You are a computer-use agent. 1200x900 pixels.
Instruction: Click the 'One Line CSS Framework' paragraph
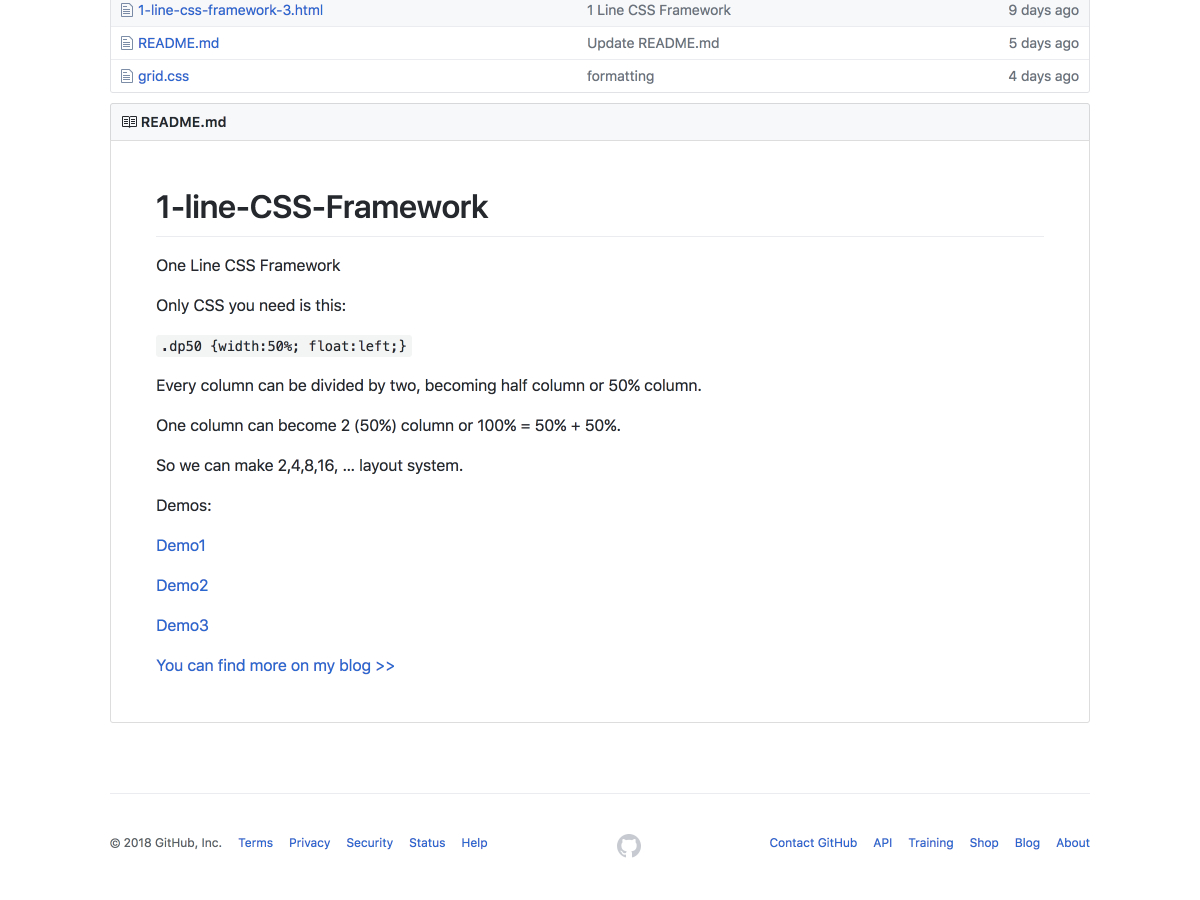(248, 265)
